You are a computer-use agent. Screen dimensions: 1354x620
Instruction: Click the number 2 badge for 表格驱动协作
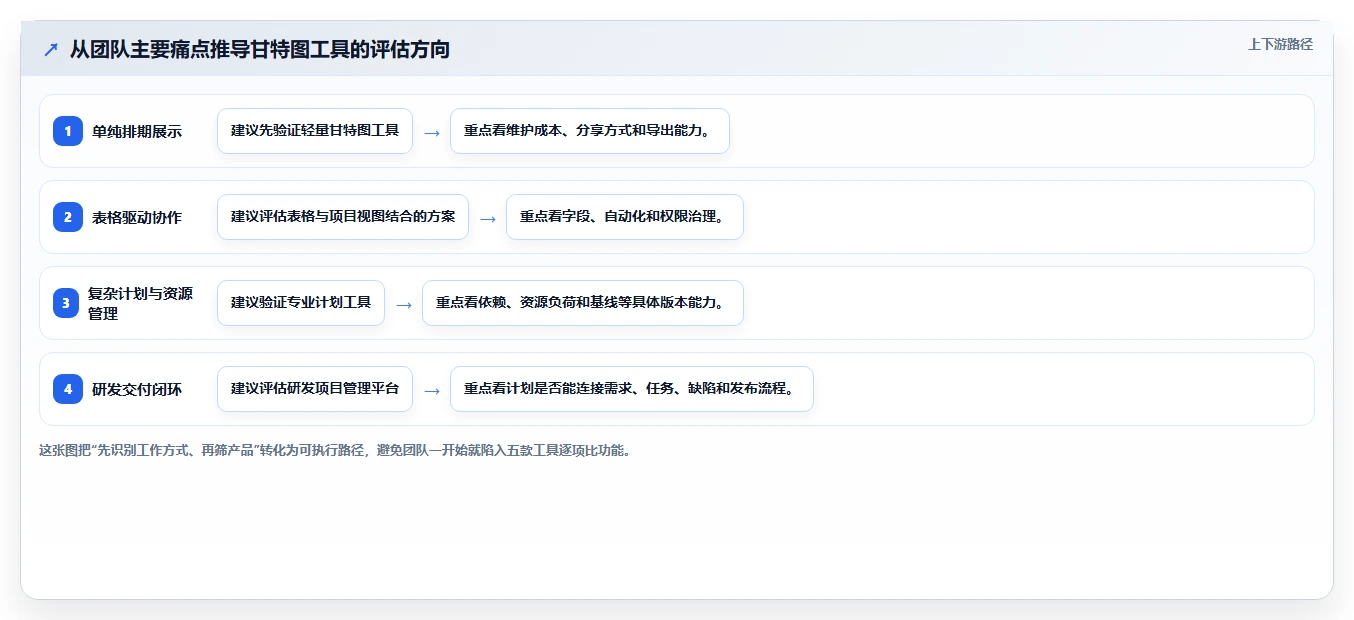(68, 217)
